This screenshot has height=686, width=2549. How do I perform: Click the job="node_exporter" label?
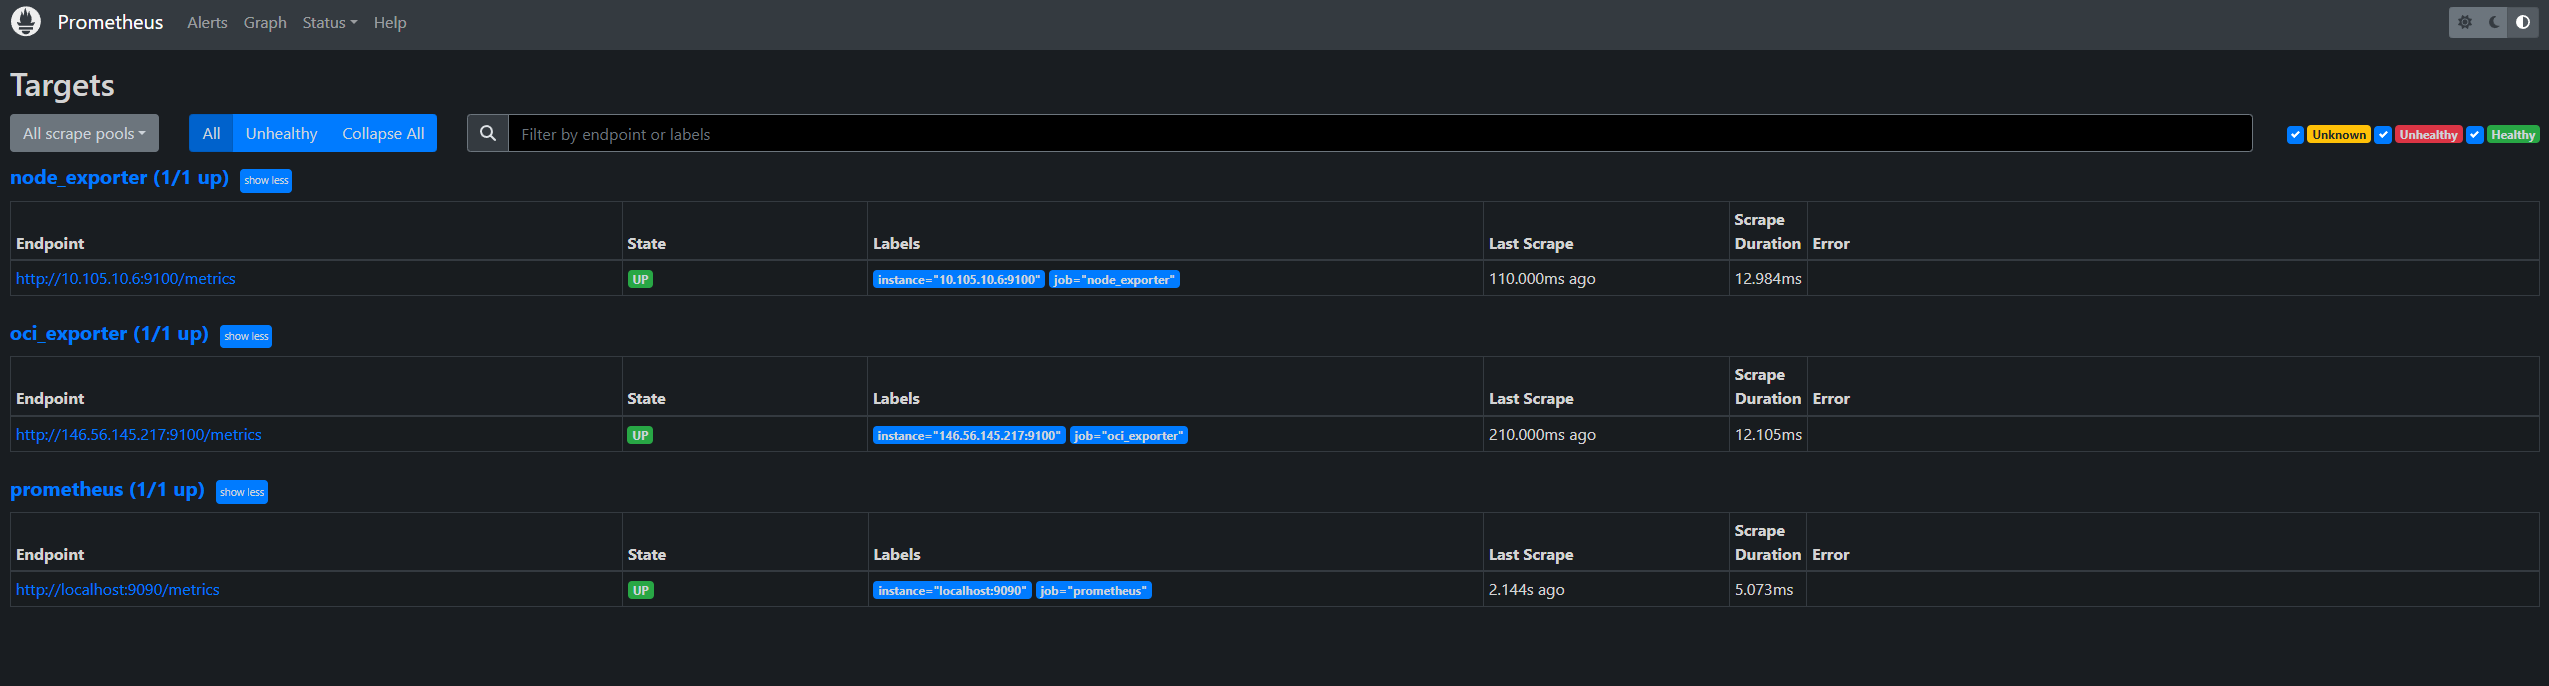coord(1114,279)
